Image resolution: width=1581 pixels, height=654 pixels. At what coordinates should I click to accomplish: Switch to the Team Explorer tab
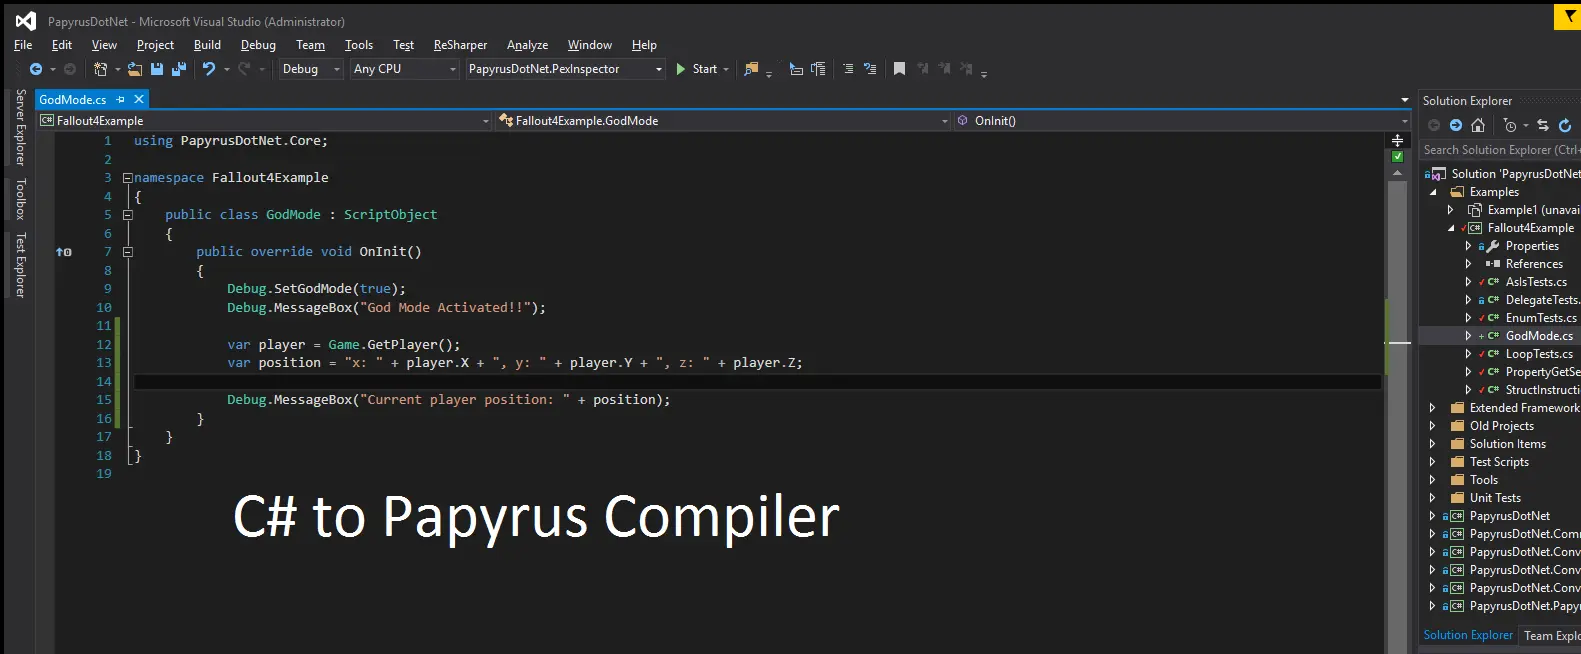point(1551,636)
